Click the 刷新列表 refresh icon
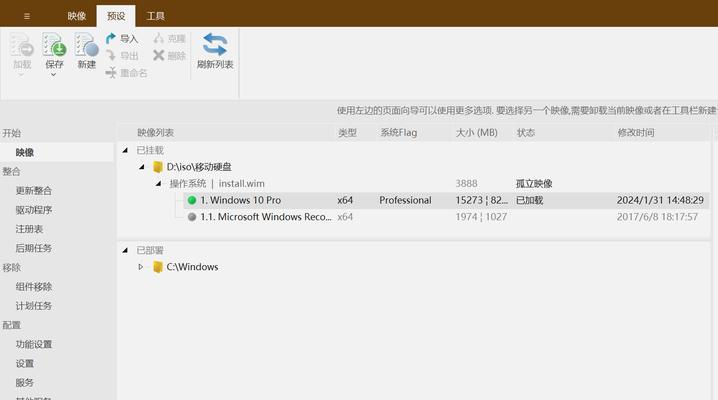The width and height of the screenshot is (718, 400). tap(215, 44)
